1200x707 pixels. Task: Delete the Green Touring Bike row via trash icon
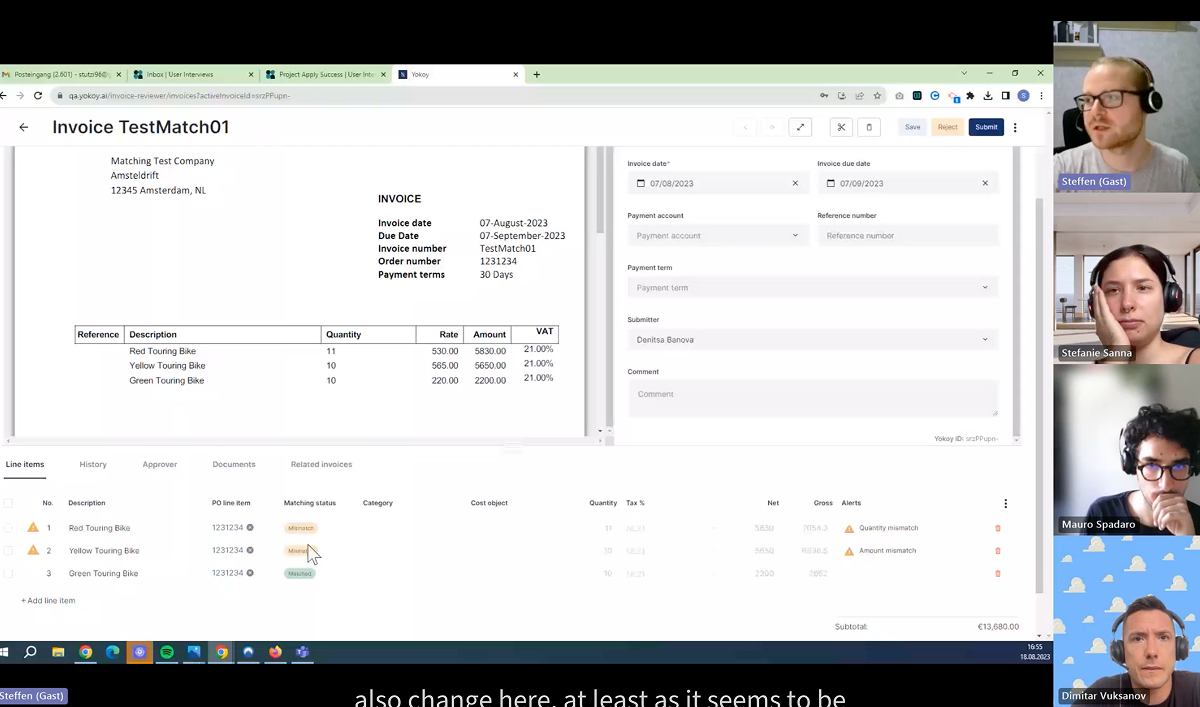pyautogui.click(x=997, y=573)
